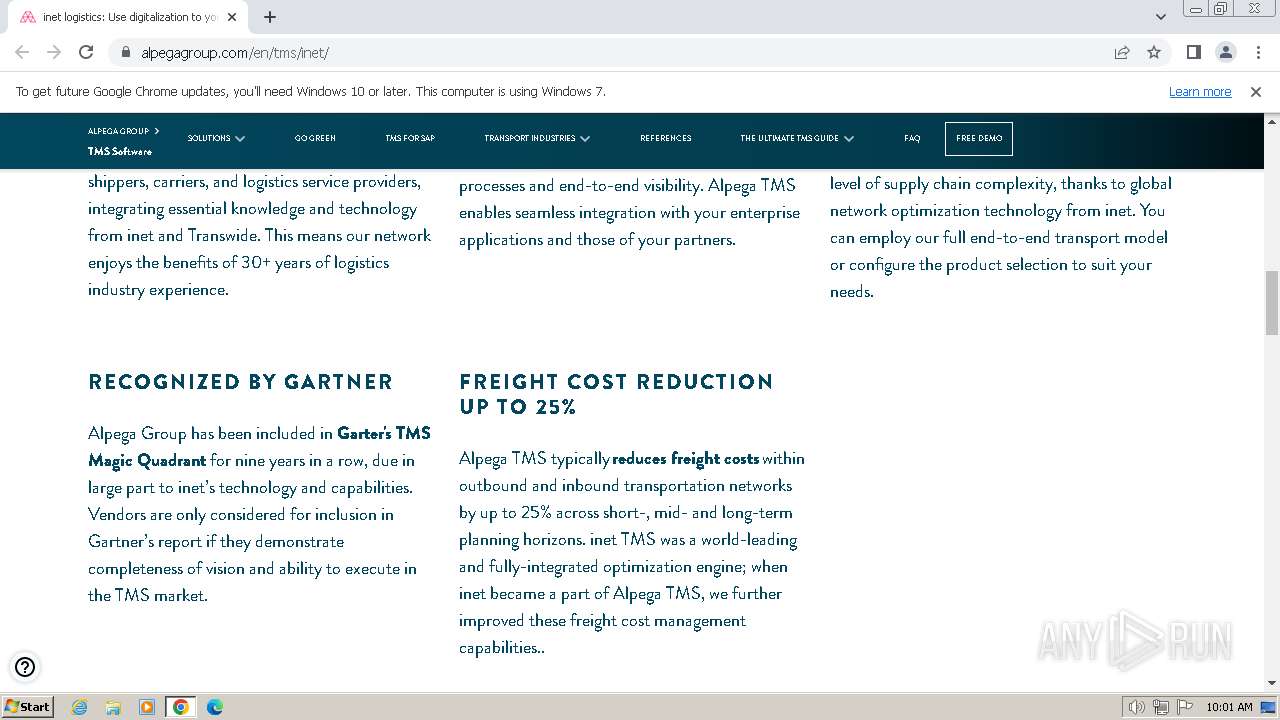
Task: Click the Chrome taskbar icon
Action: click(x=181, y=707)
